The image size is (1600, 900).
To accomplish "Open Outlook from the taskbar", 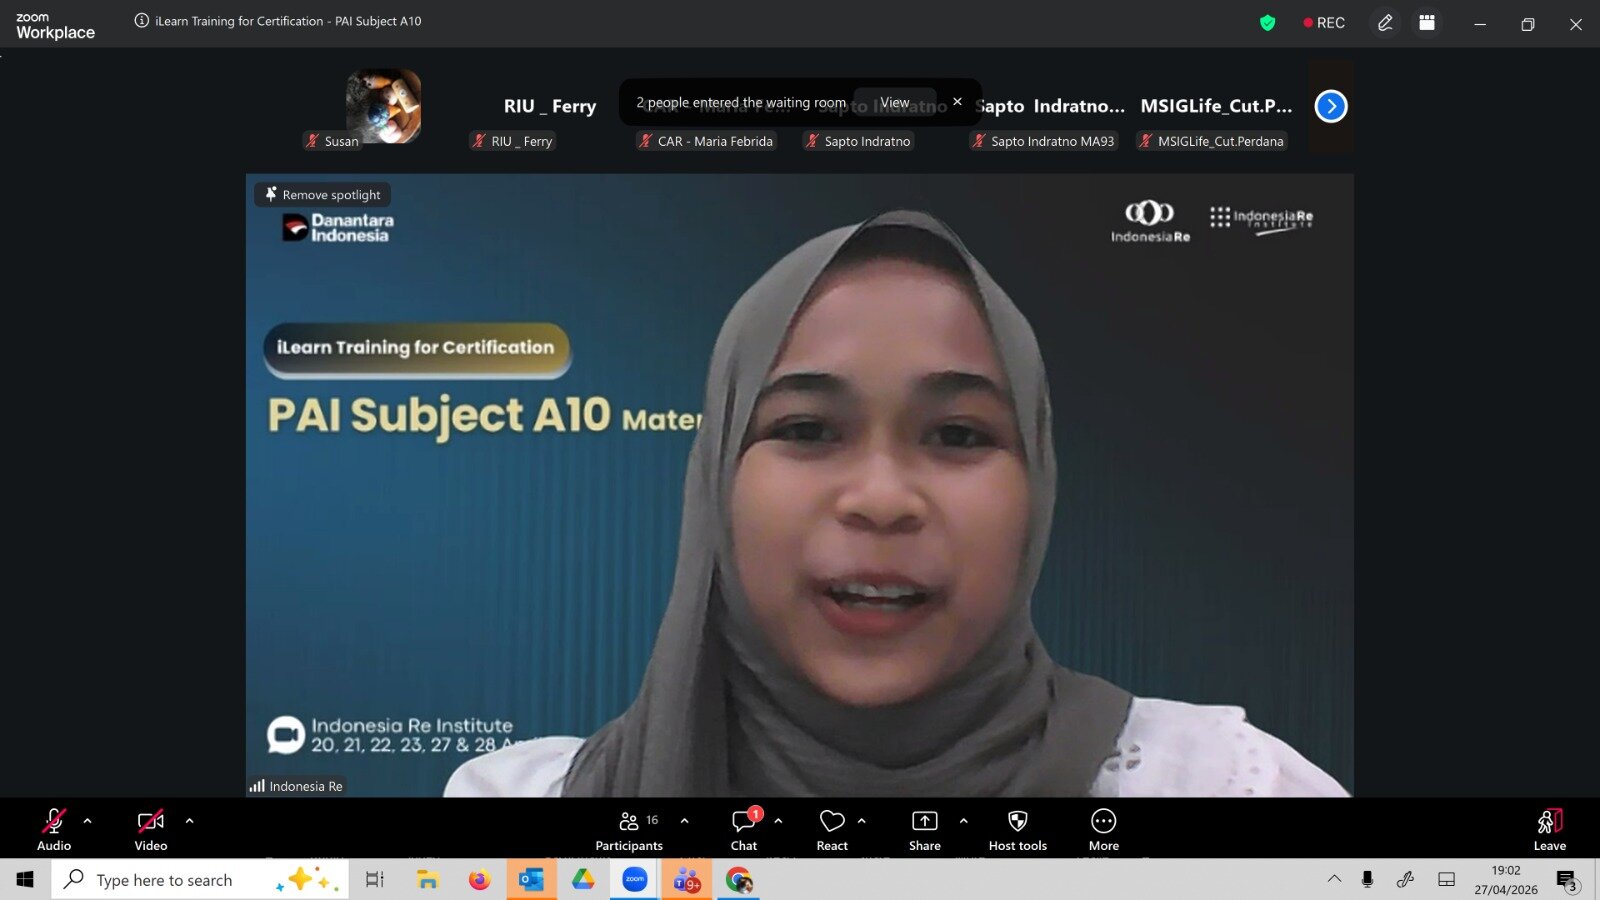I will pyautogui.click(x=531, y=880).
